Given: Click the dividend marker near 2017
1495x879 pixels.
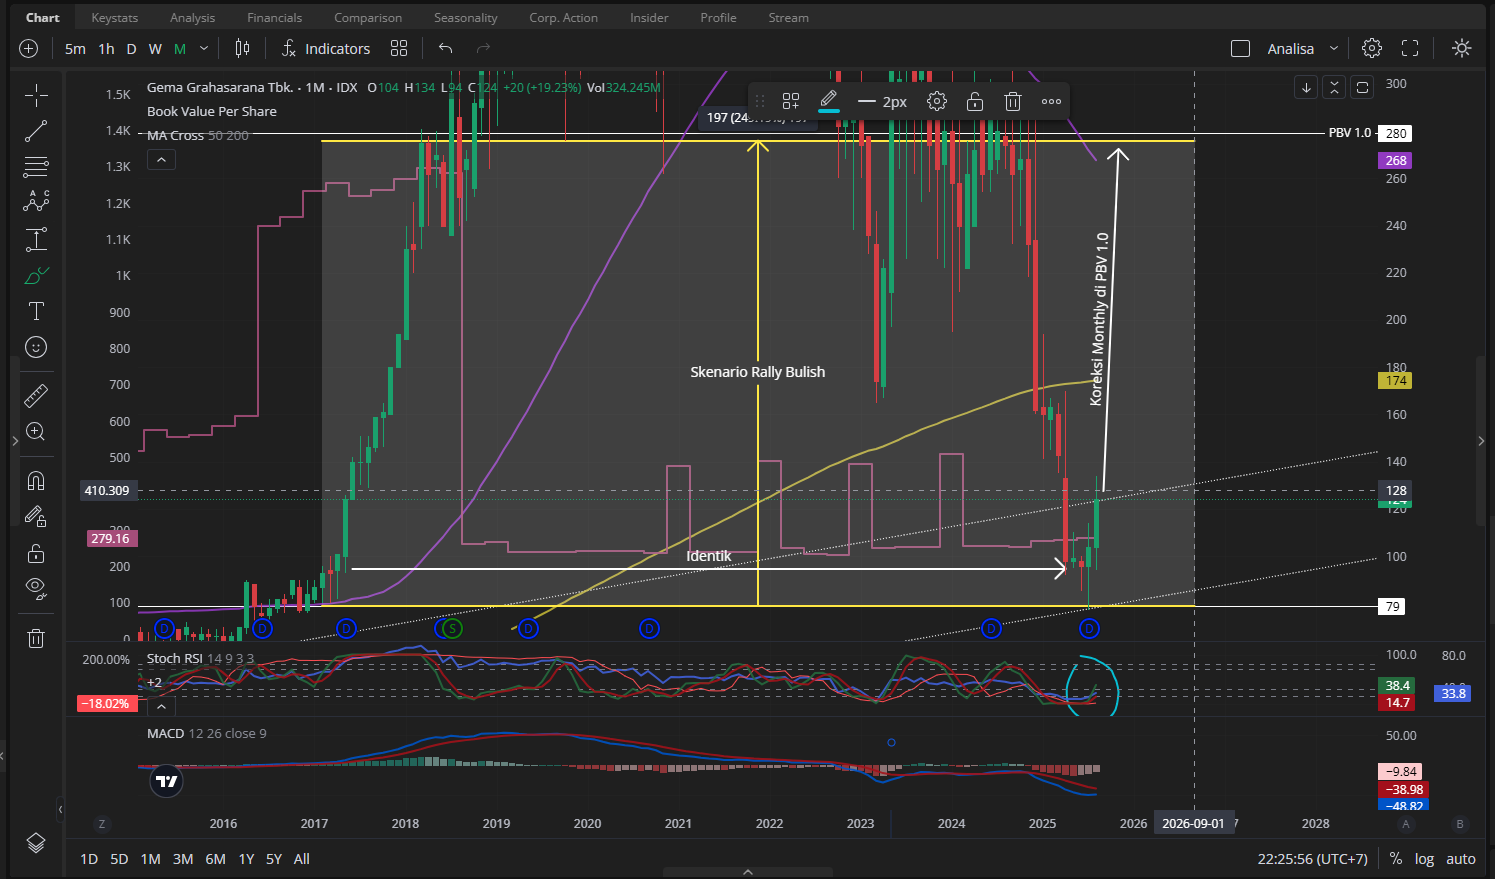Looking at the screenshot, I should pos(346,628).
